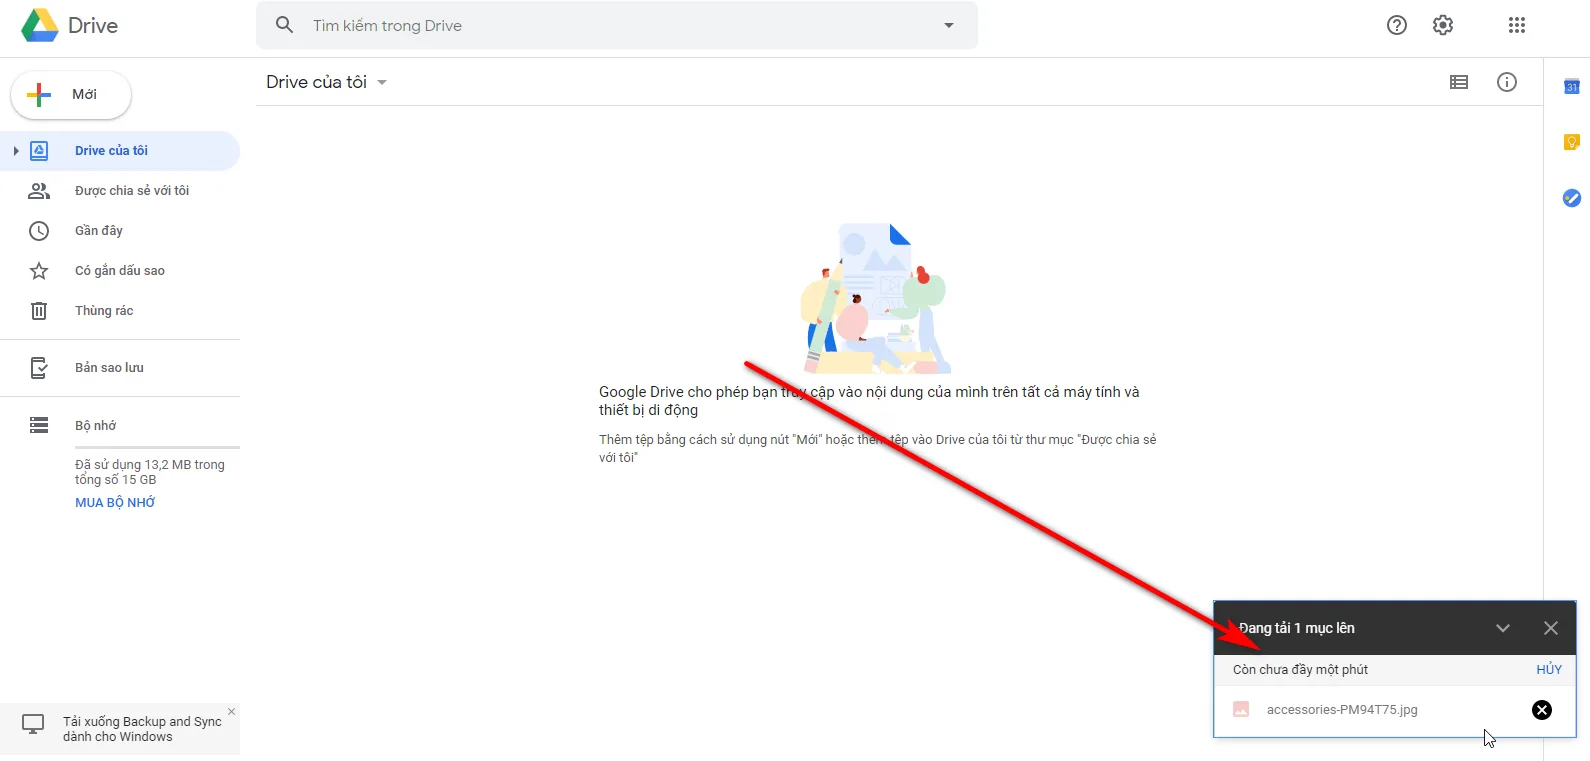Show details with the info icon

1507,82
